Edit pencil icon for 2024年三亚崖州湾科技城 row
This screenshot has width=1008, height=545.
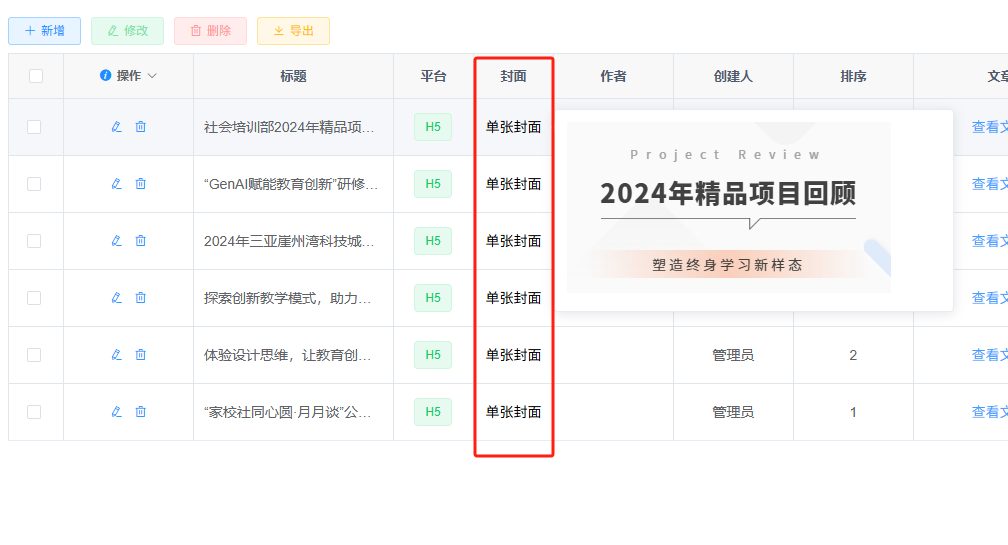coord(116,241)
